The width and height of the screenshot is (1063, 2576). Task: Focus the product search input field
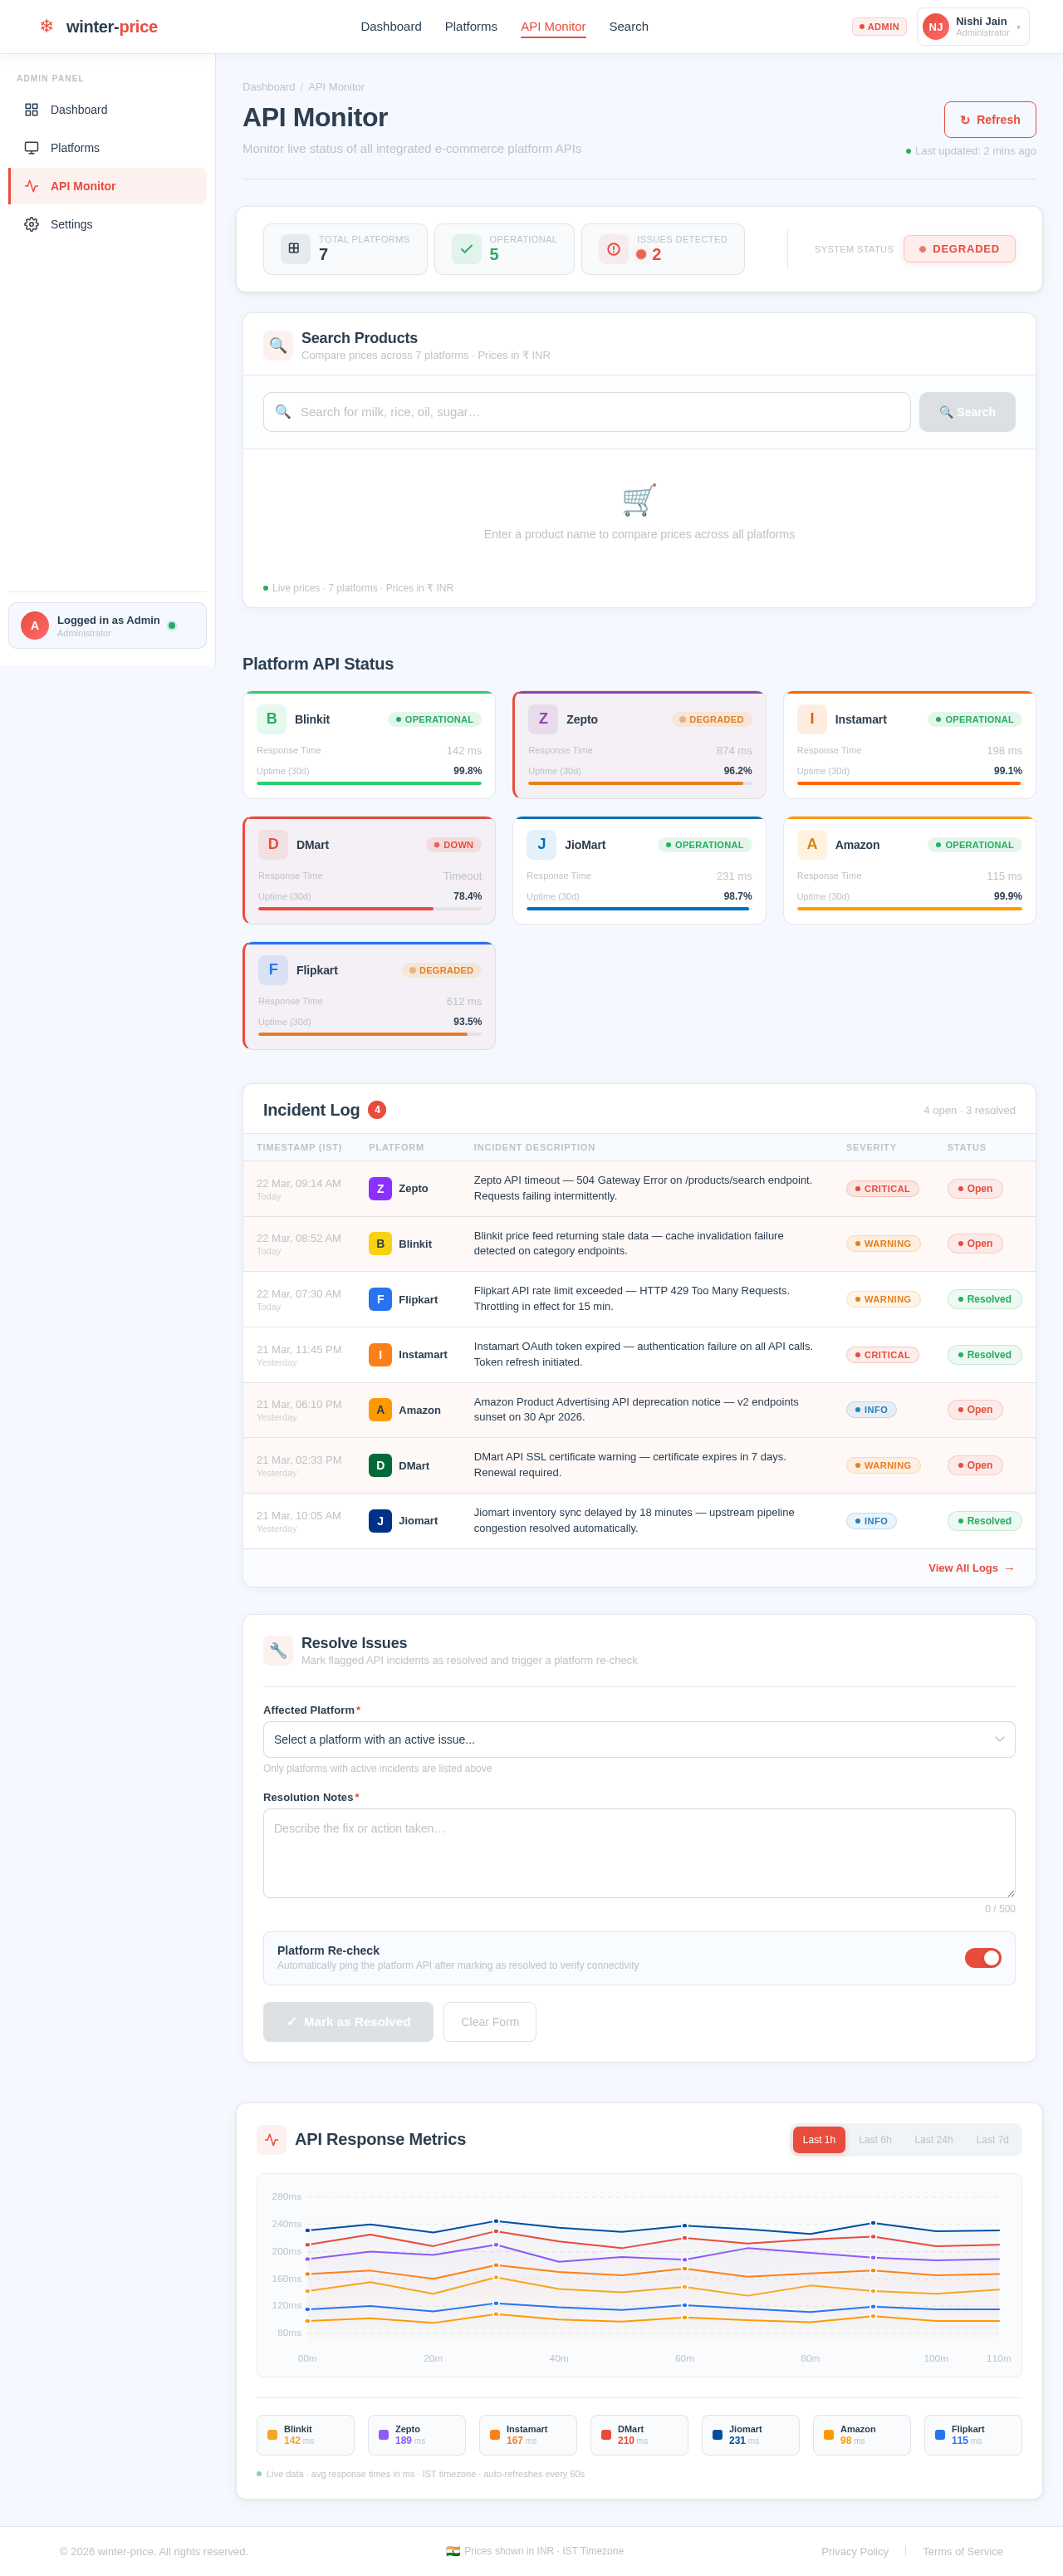[587, 412]
